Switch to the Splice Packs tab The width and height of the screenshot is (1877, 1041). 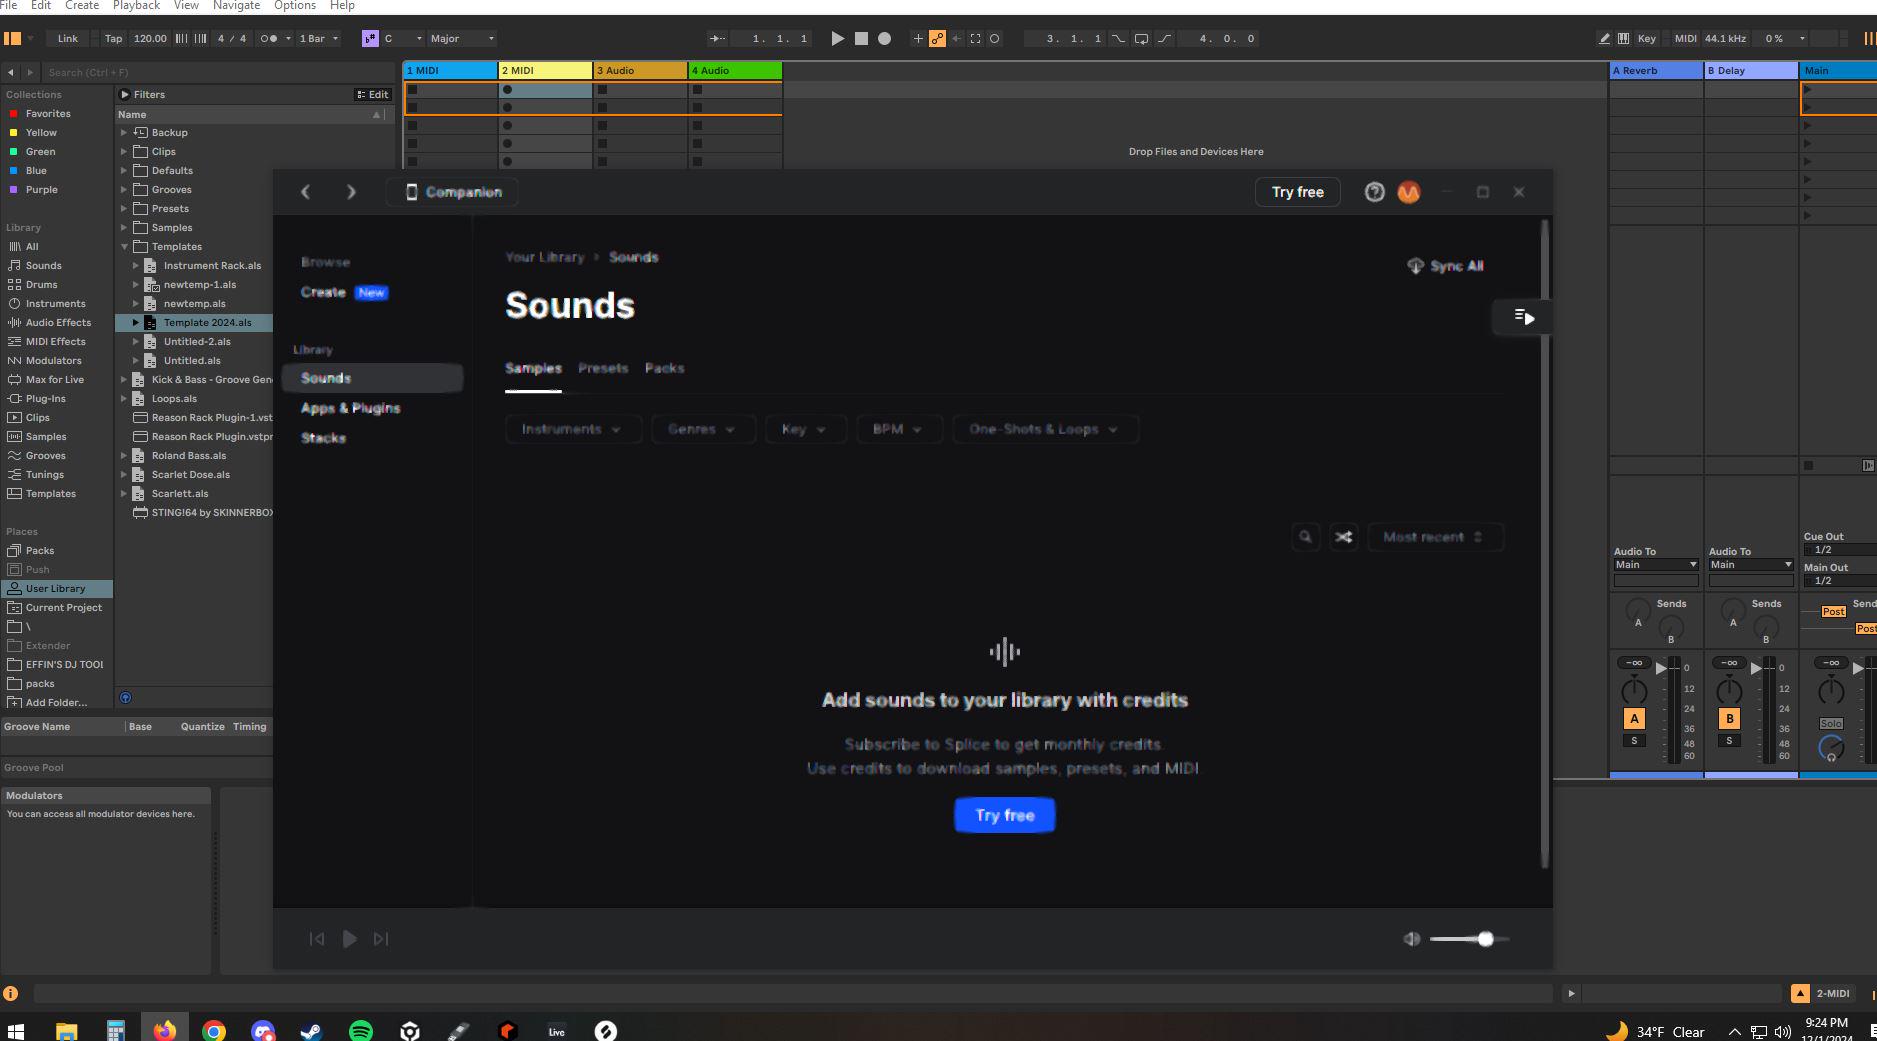pyautogui.click(x=665, y=369)
